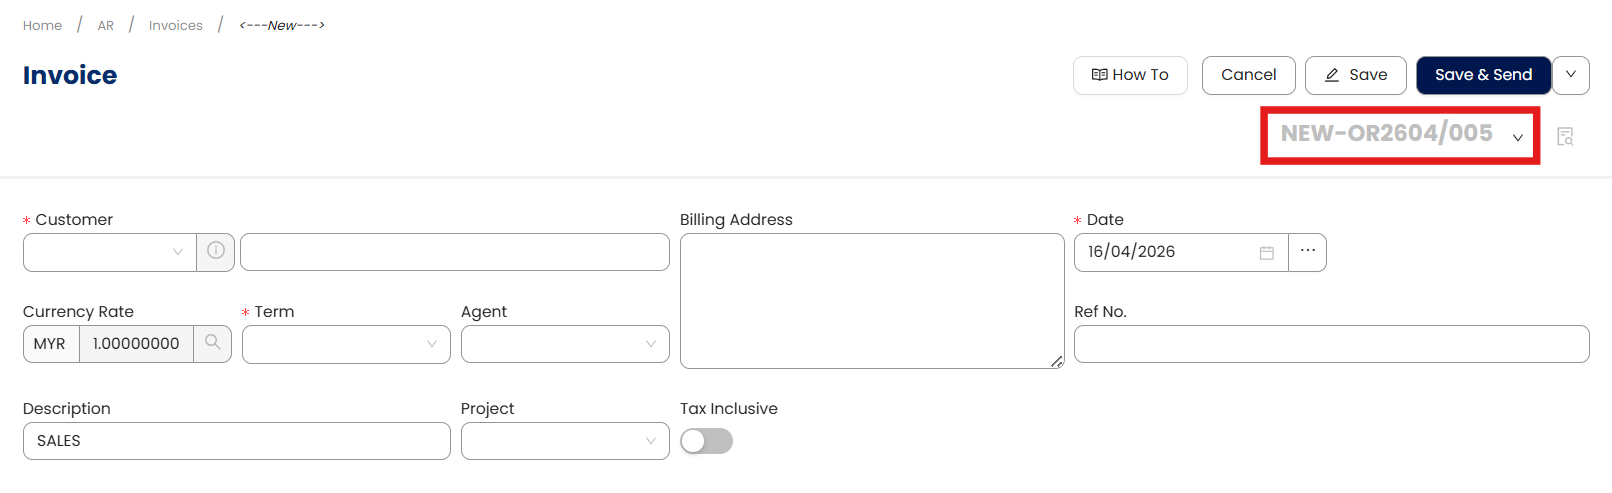Open the Customer dropdown

[109, 252]
